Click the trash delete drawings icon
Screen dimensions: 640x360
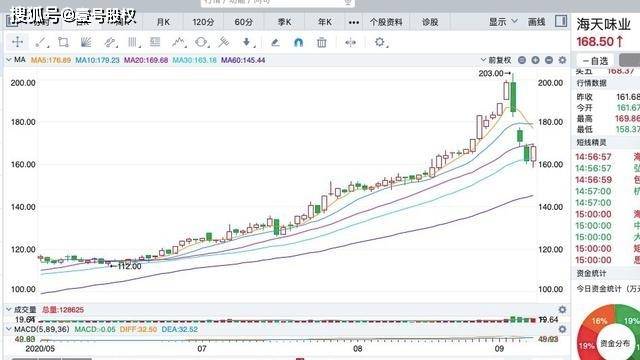coord(322,42)
